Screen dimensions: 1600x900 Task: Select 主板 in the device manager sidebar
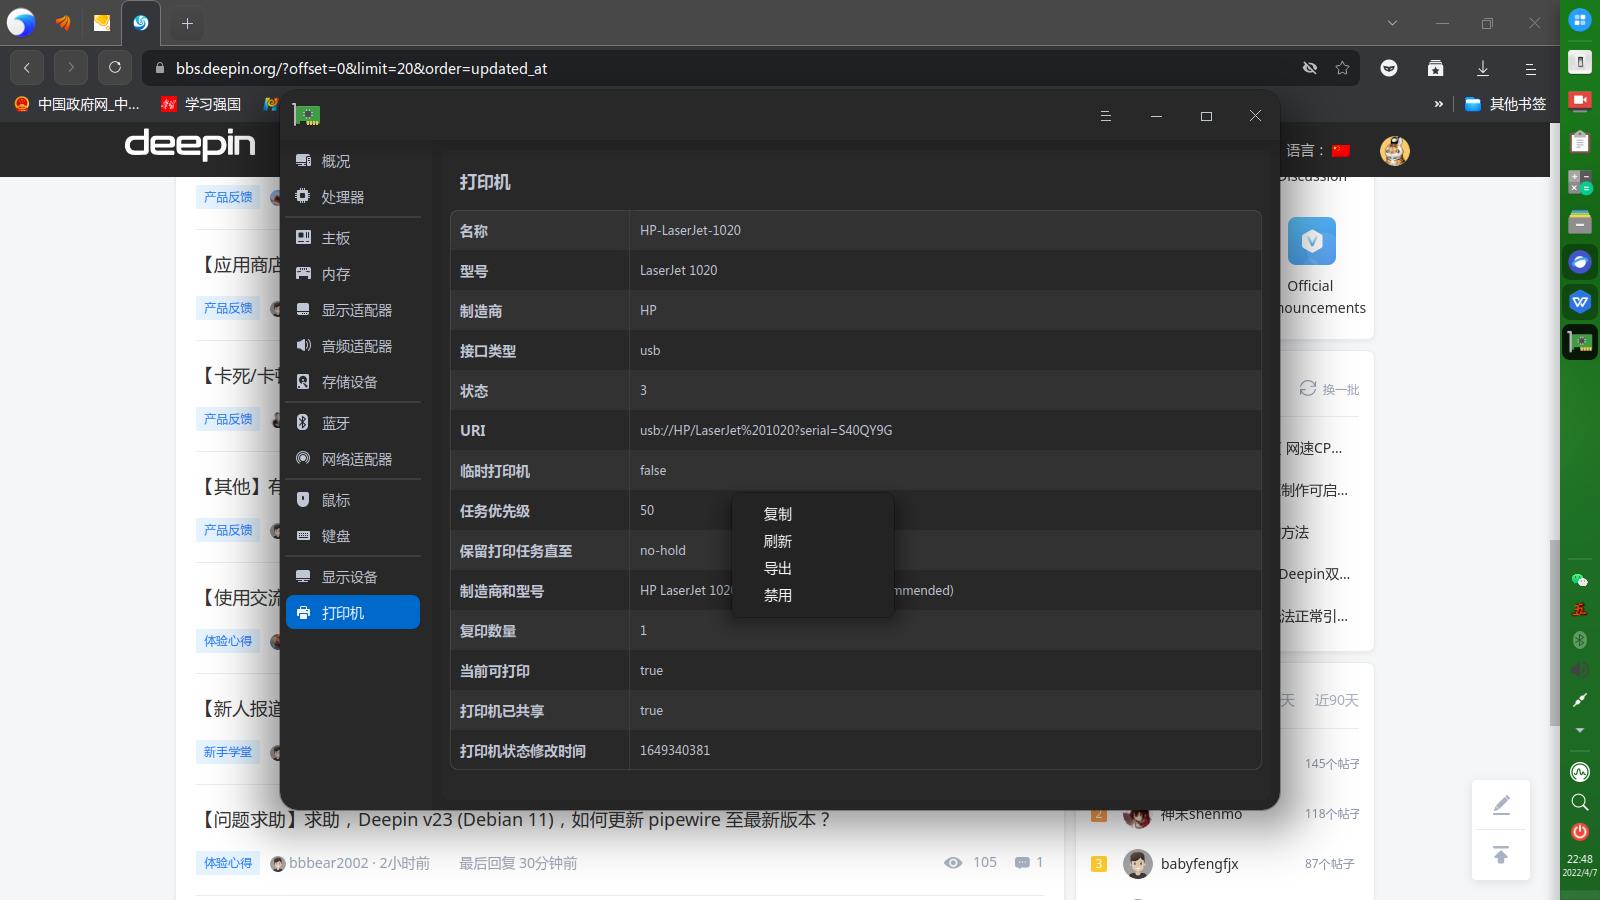353,238
